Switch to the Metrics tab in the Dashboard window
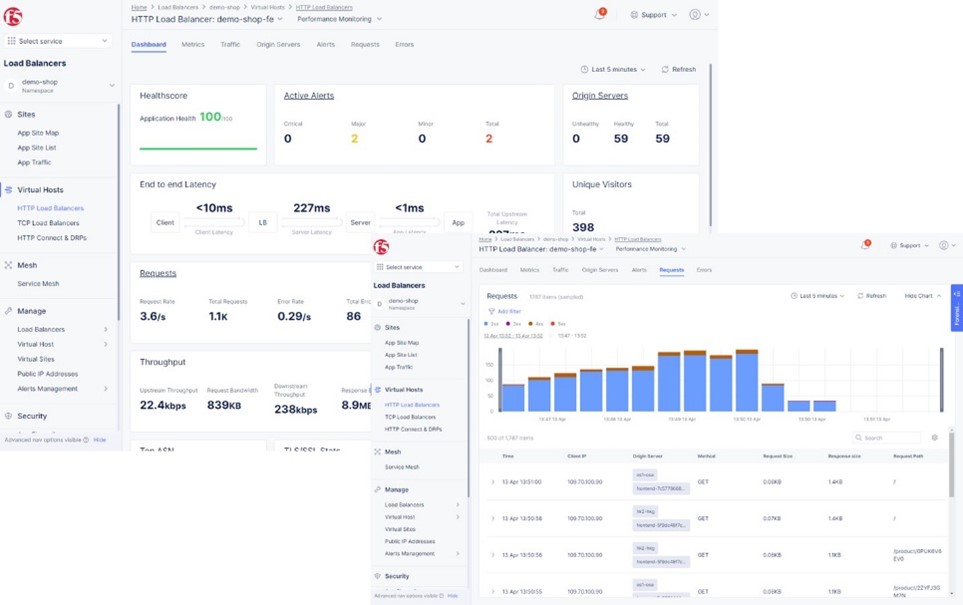The width and height of the screenshot is (963, 605). coord(193,44)
